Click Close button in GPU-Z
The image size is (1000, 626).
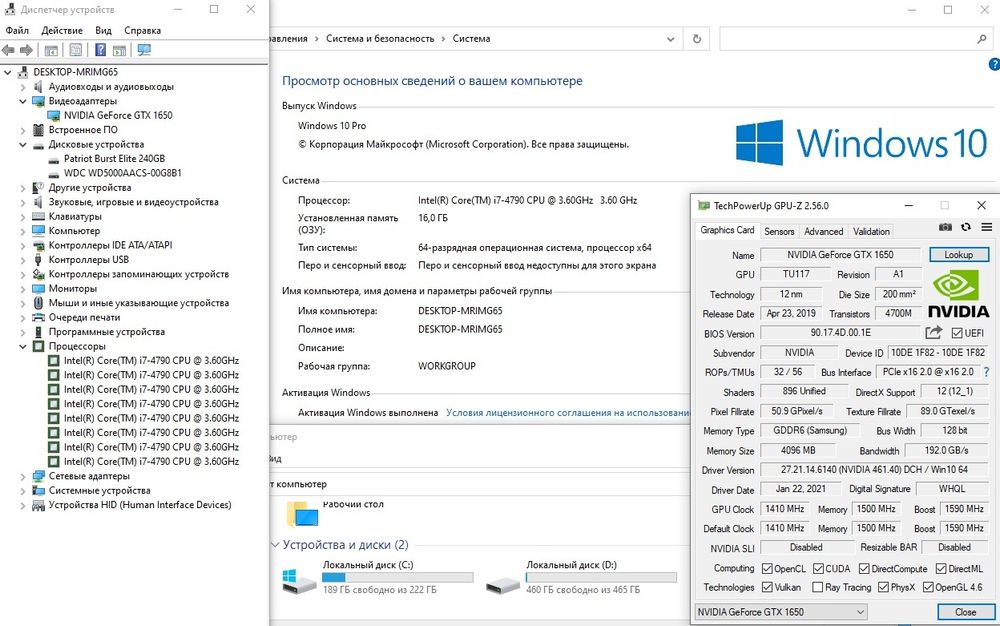tap(965, 612)
